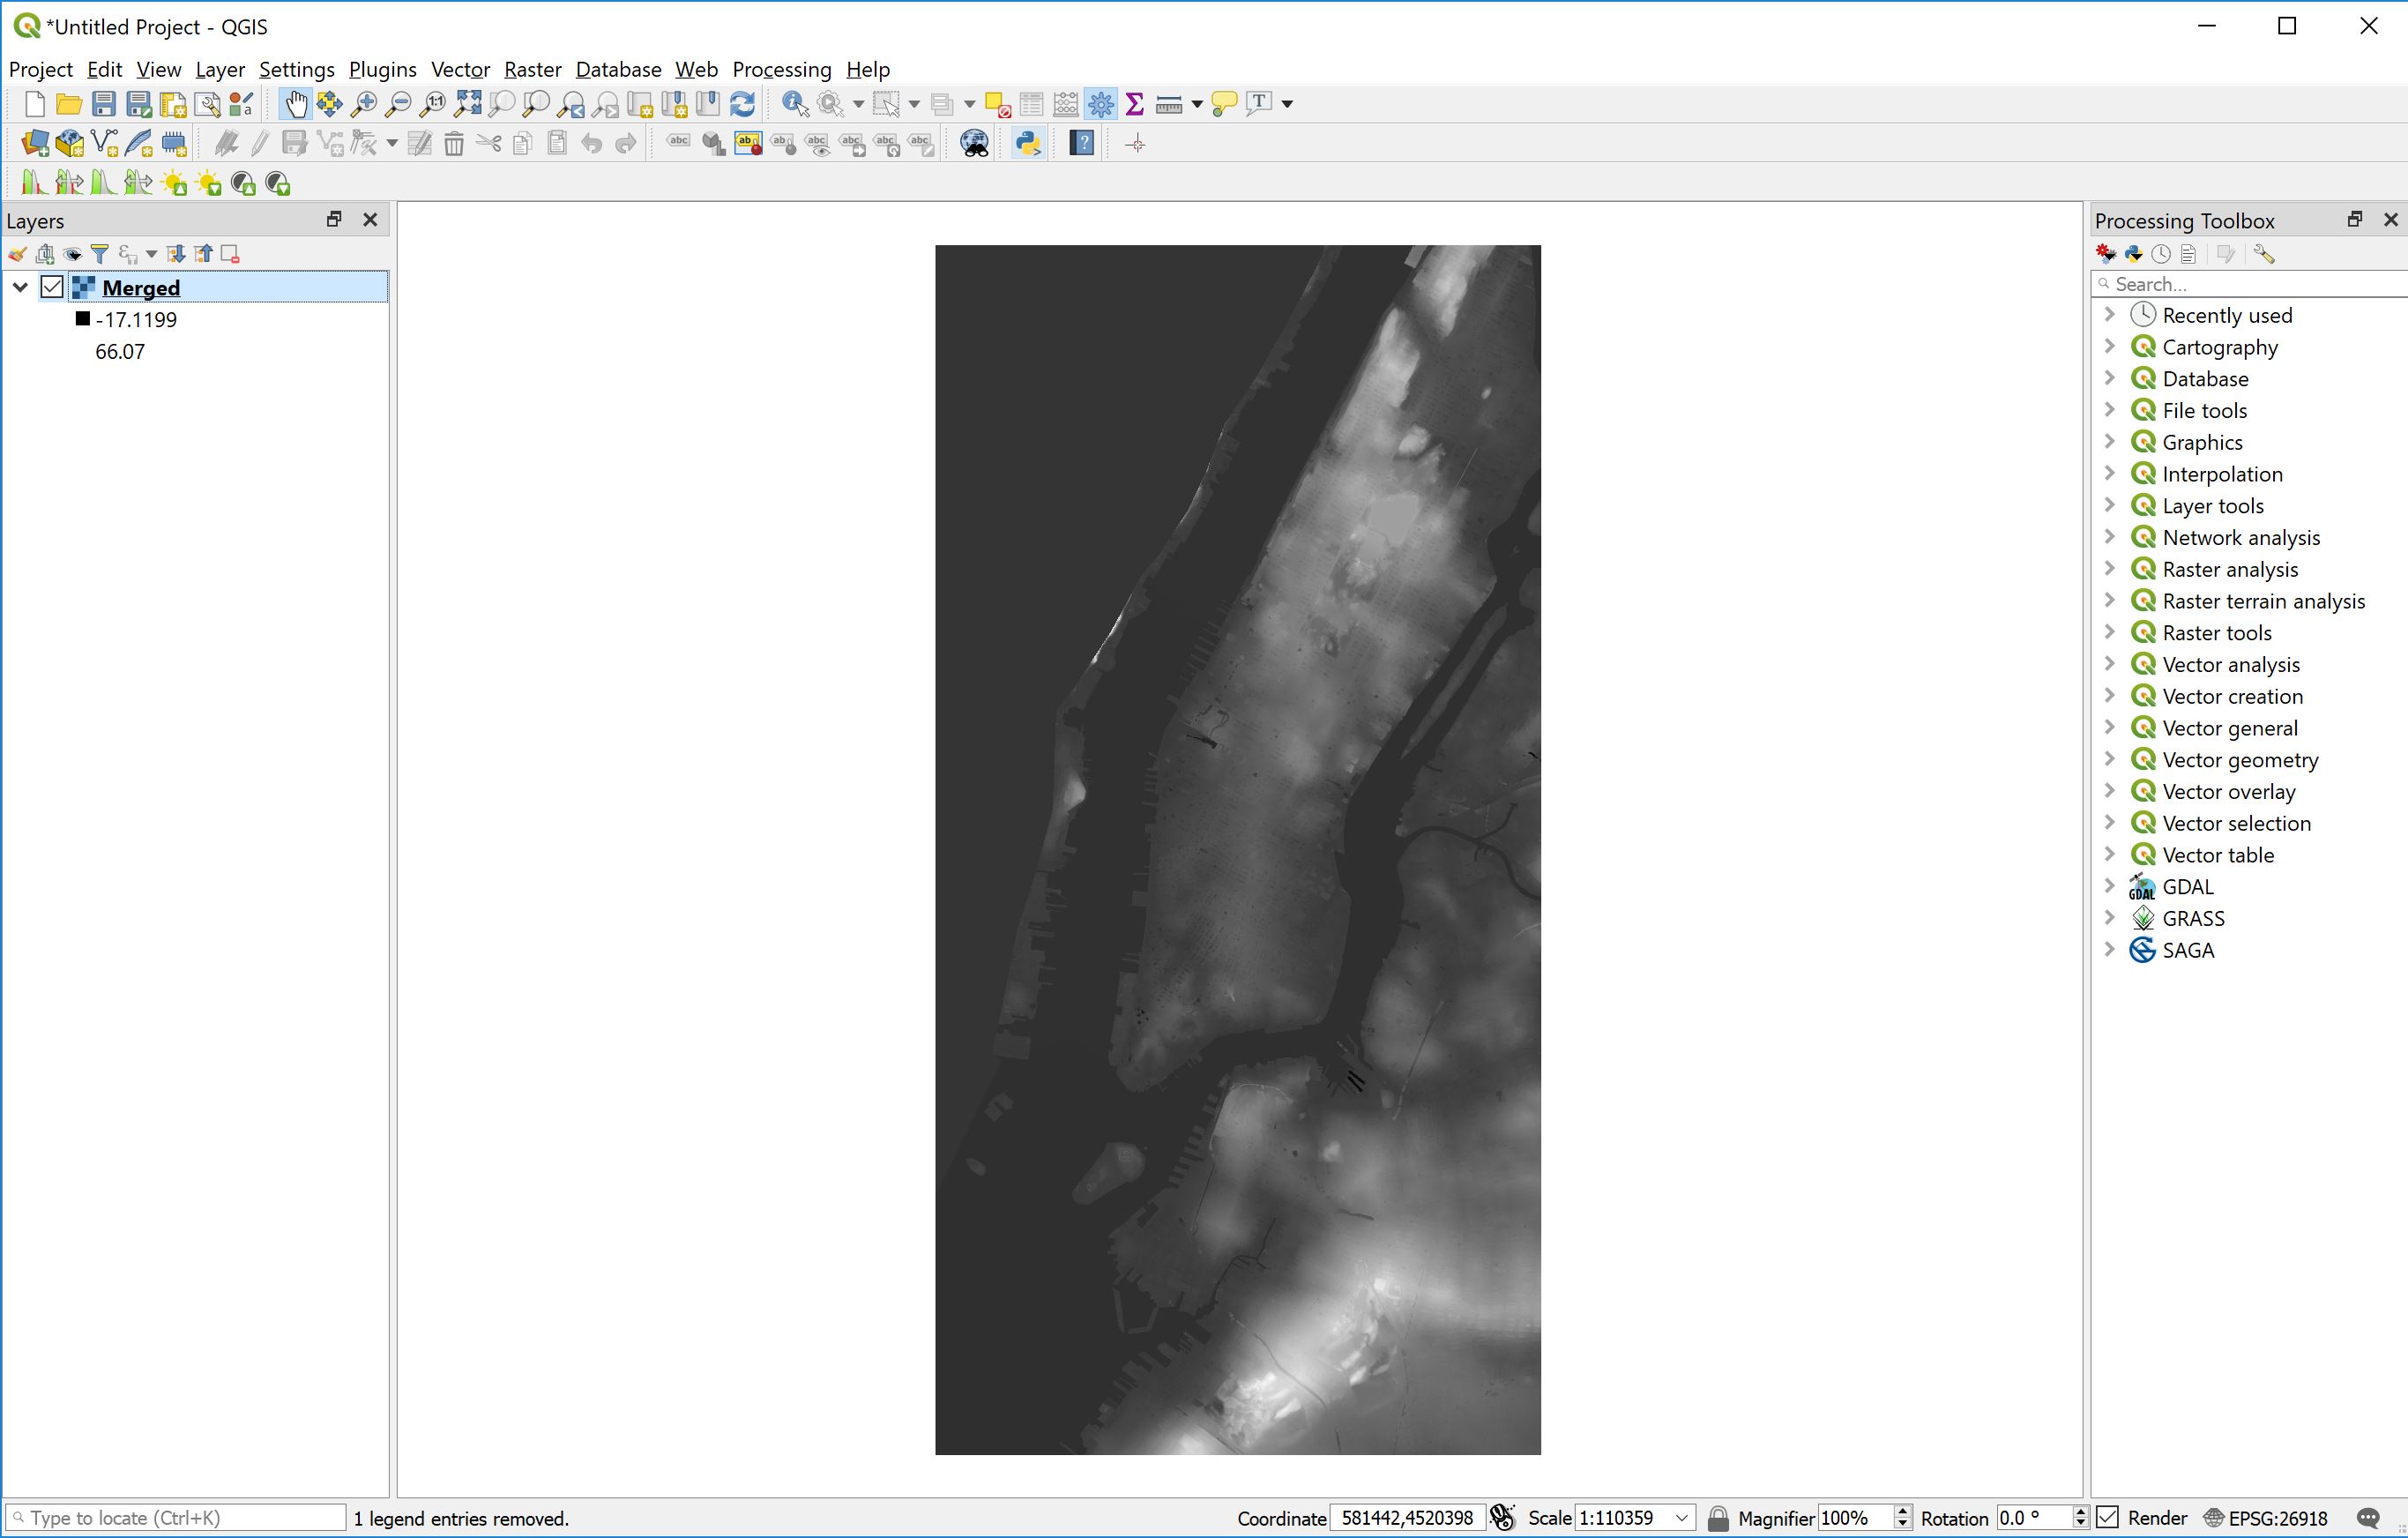Open Manage Map Themes in Layers panel
The width and height of the screenshot is (2408, 1538).
pyautogui.click(x=71, y=253)
